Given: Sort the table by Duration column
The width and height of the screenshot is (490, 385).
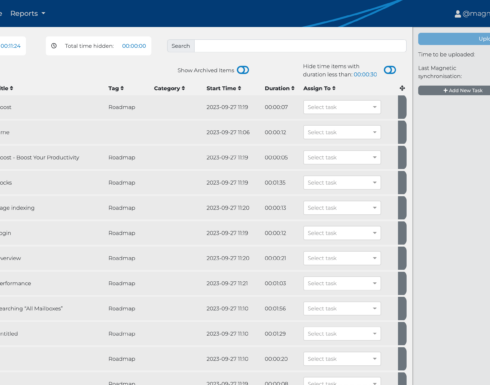Looking at the screenshot, I should tap(279, 88).
